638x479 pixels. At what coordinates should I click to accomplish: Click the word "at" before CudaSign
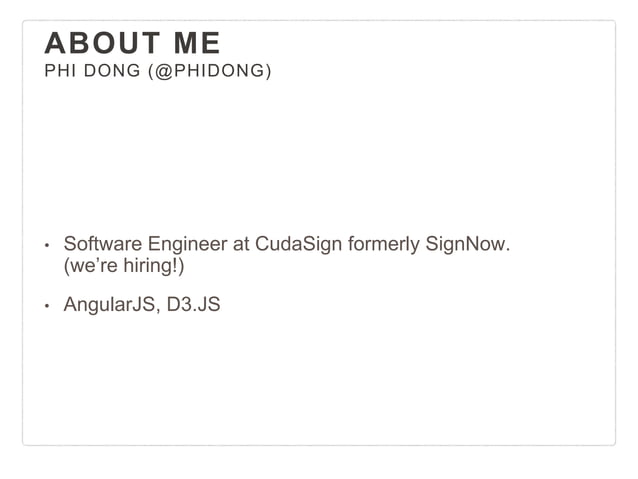[241, 245]
